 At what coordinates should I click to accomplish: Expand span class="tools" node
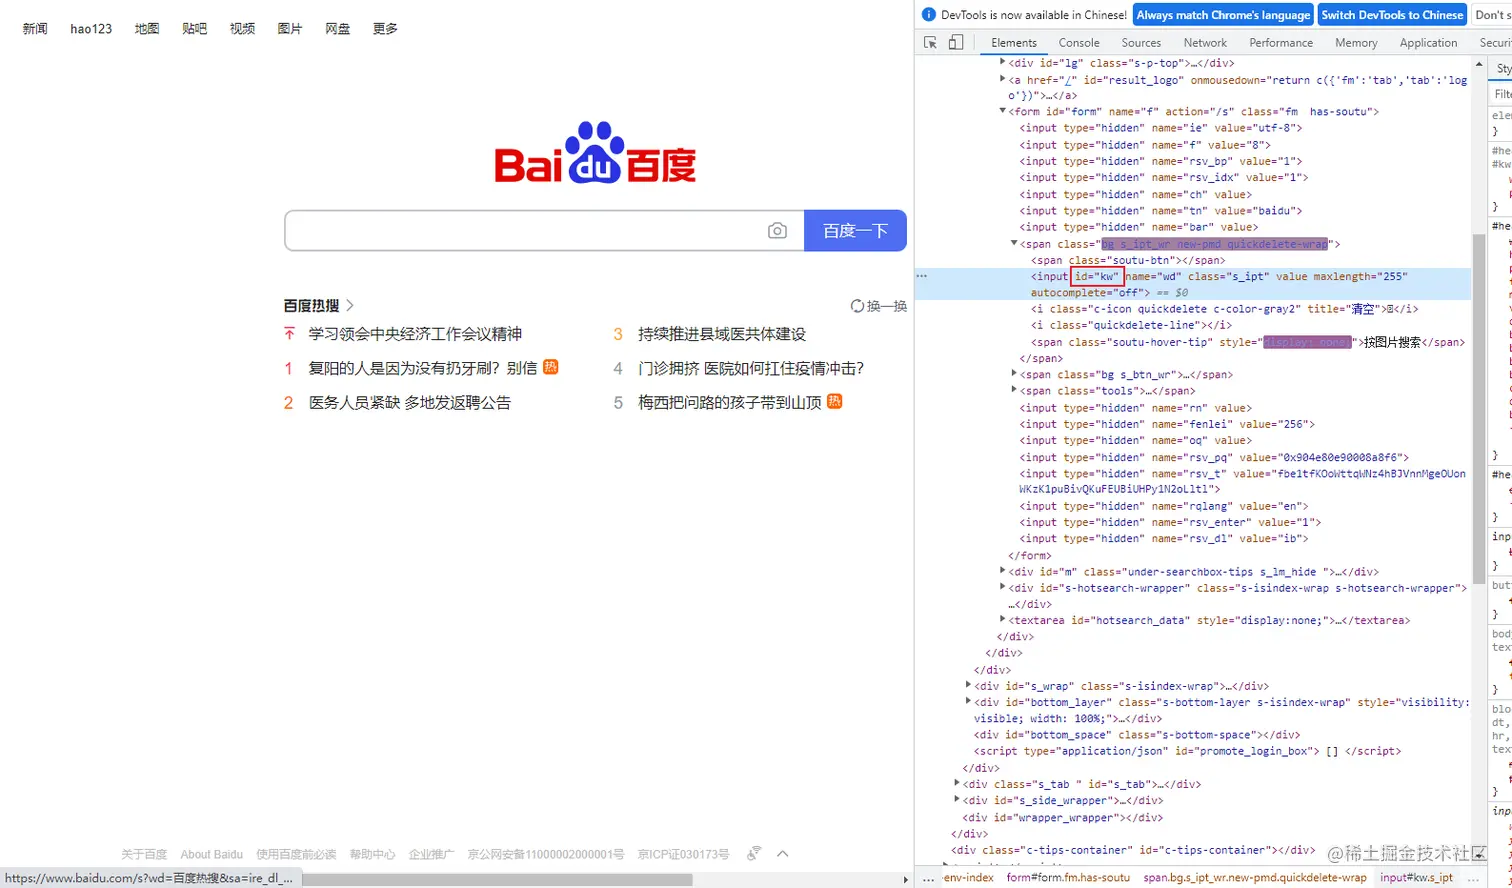(x=1014, y=390)
